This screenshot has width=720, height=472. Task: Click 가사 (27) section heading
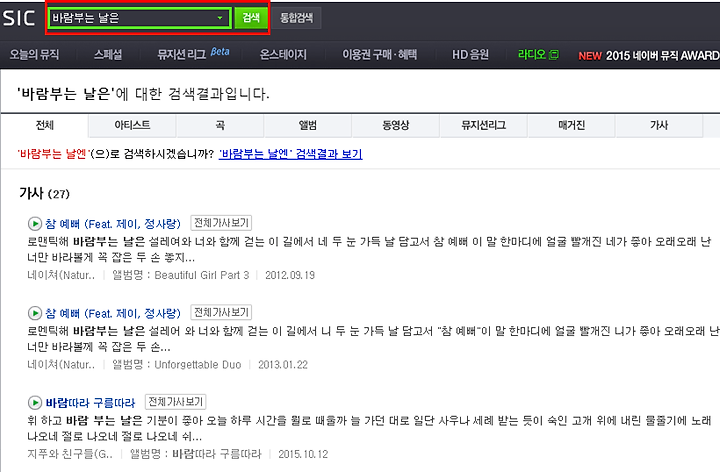(x=44, y=193)
